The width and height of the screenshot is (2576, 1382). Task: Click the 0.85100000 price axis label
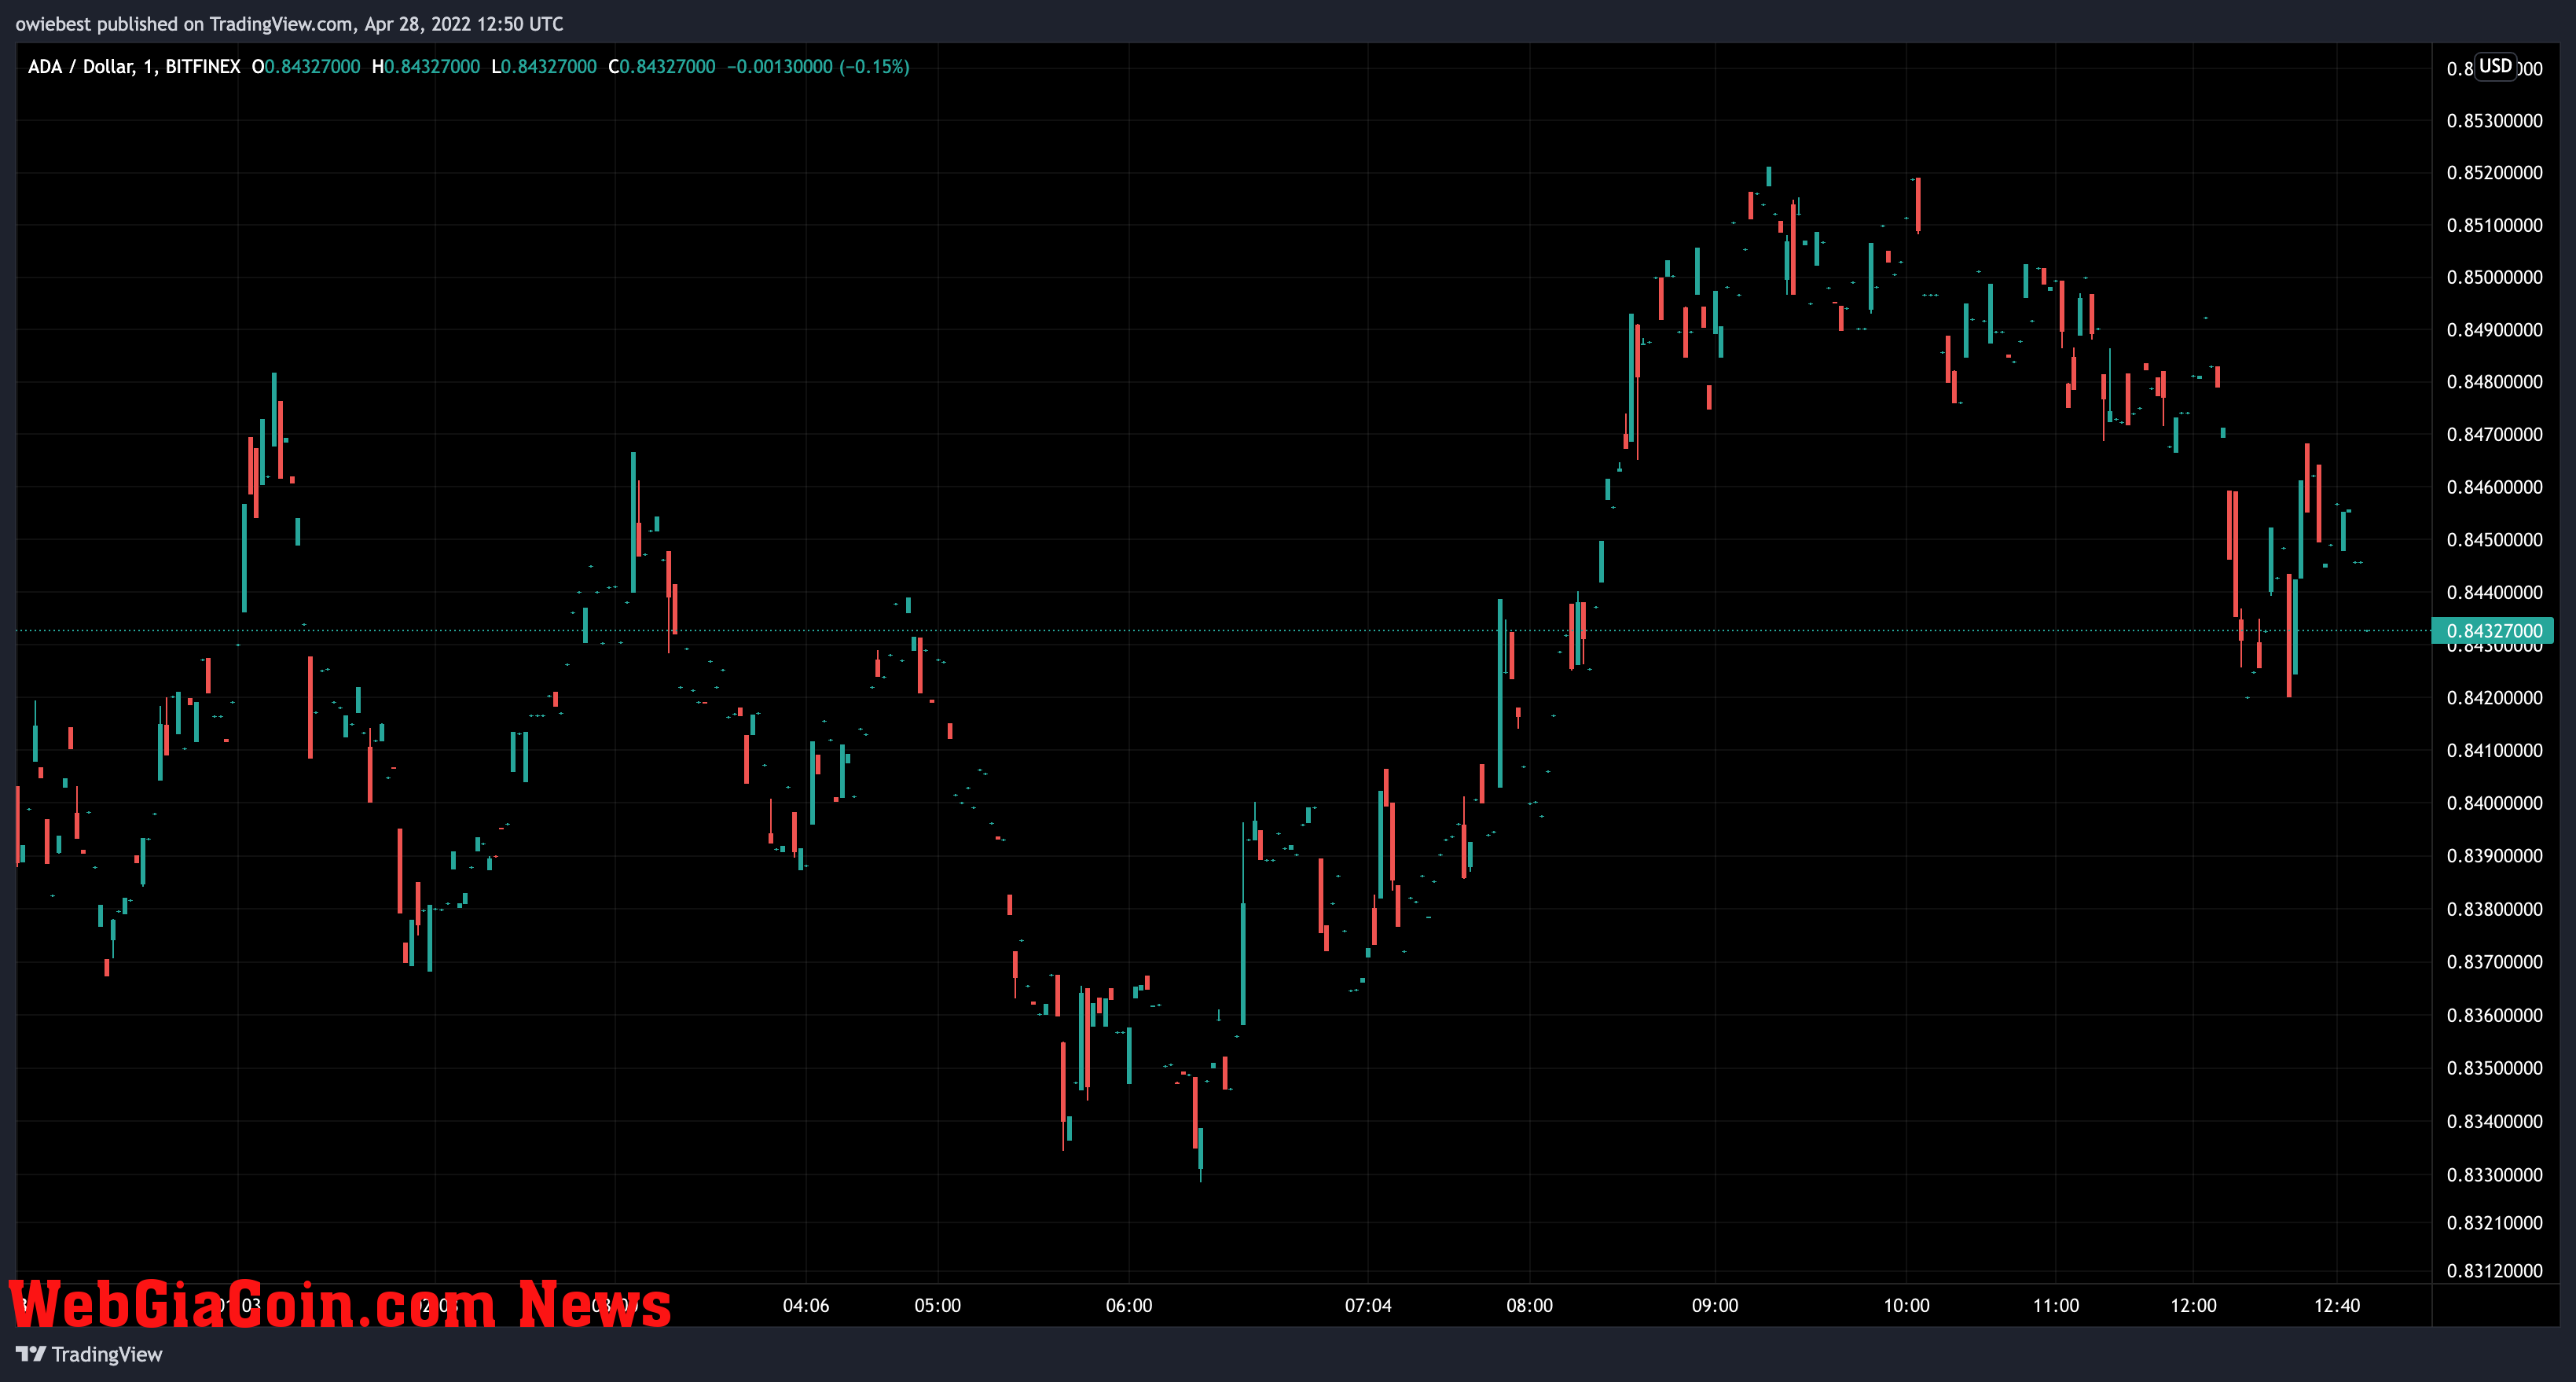coord(2494,225)
